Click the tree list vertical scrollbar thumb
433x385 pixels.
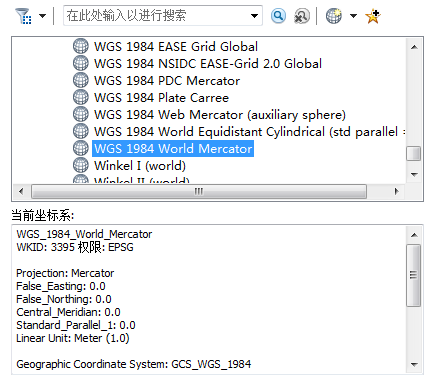[414, 153]
